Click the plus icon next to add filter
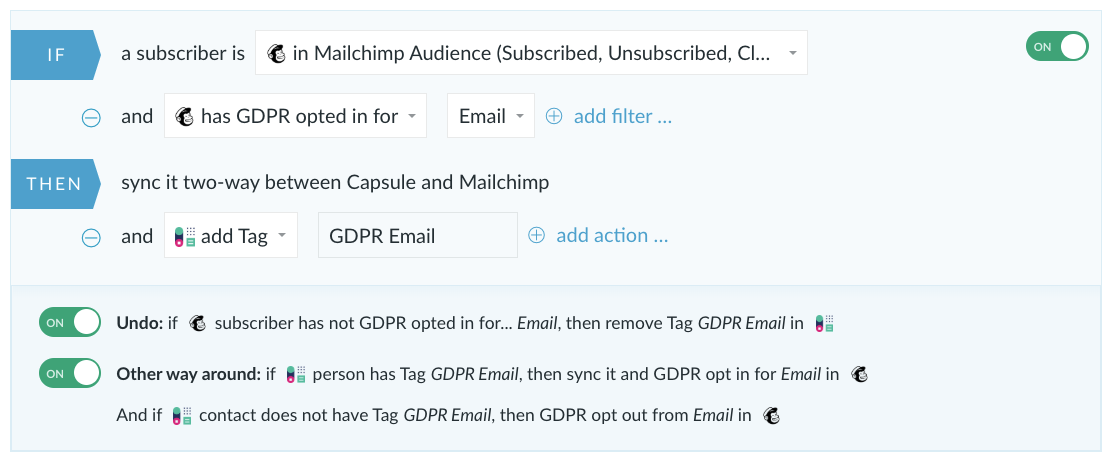This screenshot has width=1109, height=465. [x=554, y=116]
